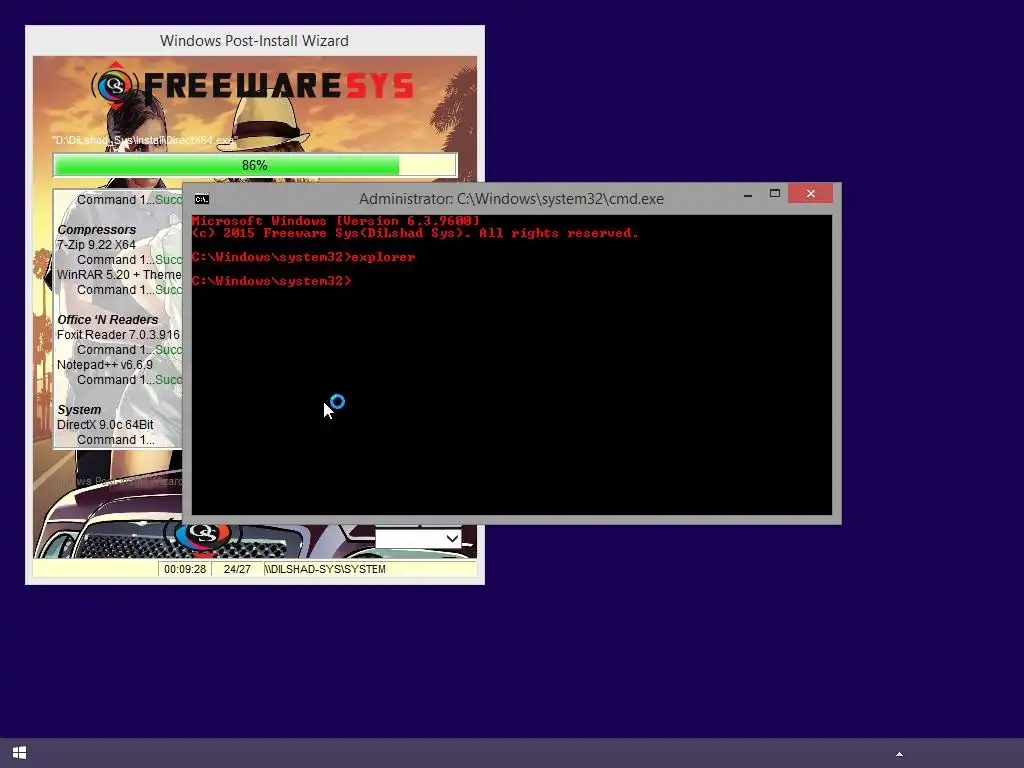Click the cmd.exe window title bar text

tap(511, 199)
